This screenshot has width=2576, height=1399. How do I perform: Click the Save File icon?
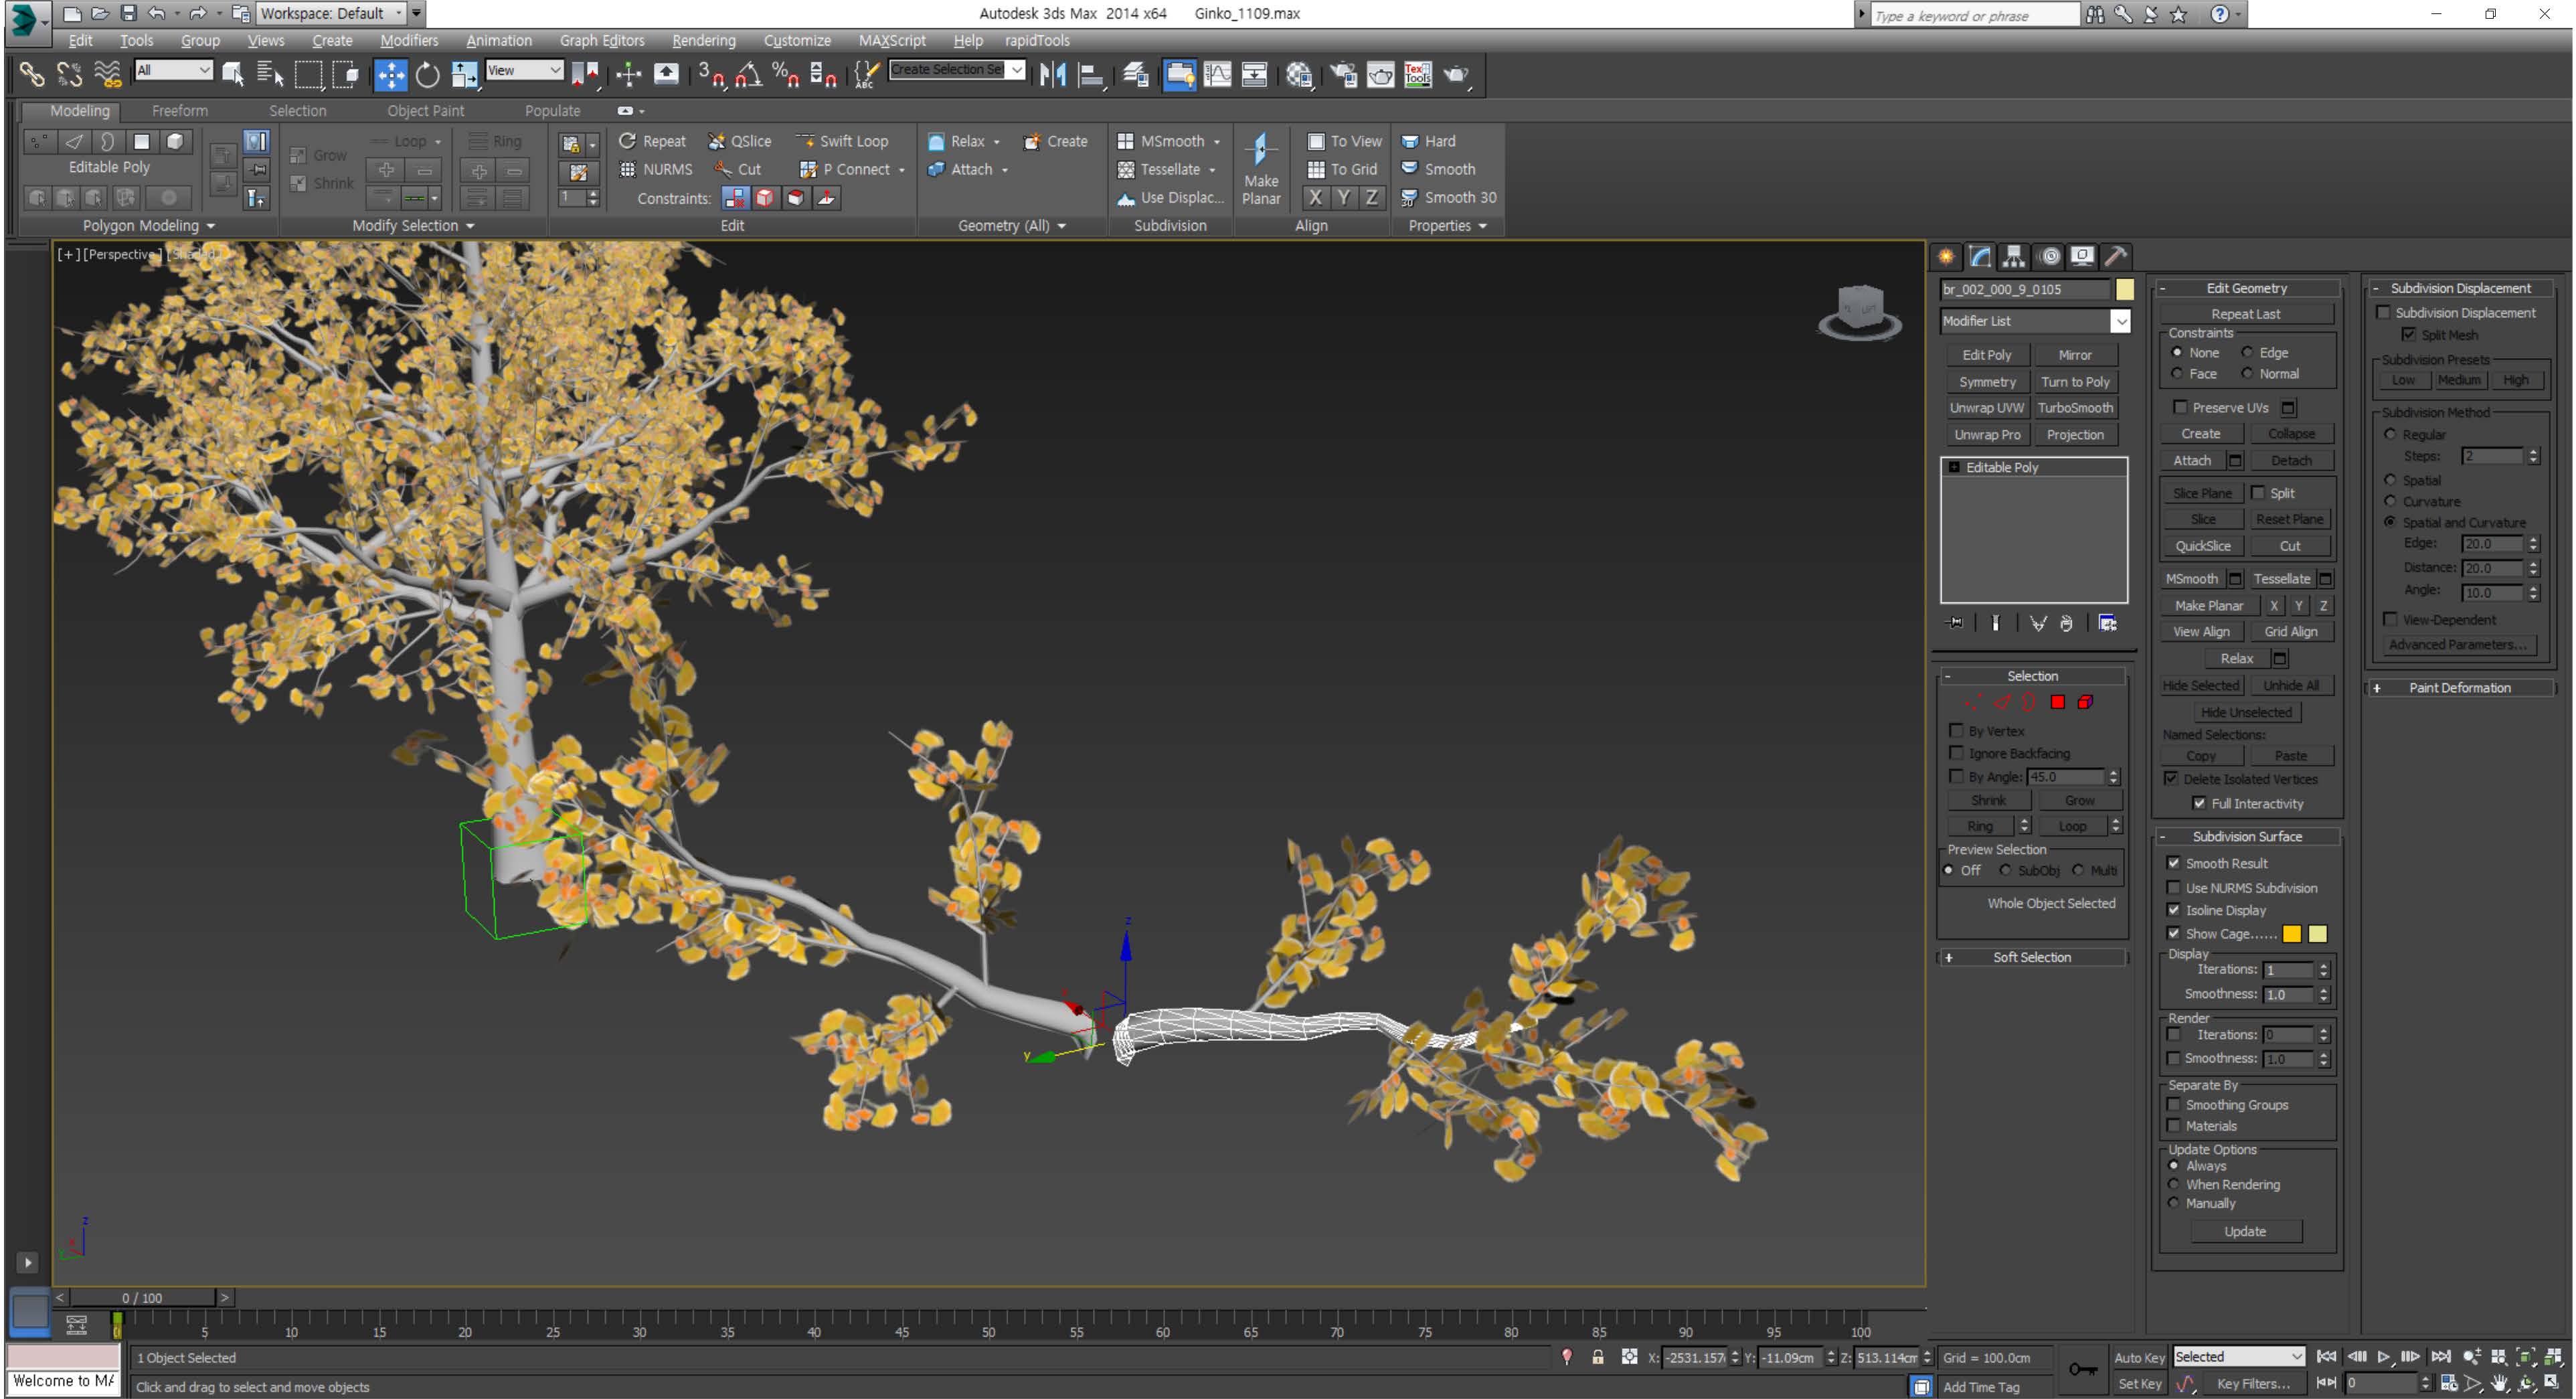(x=128, y=13)
